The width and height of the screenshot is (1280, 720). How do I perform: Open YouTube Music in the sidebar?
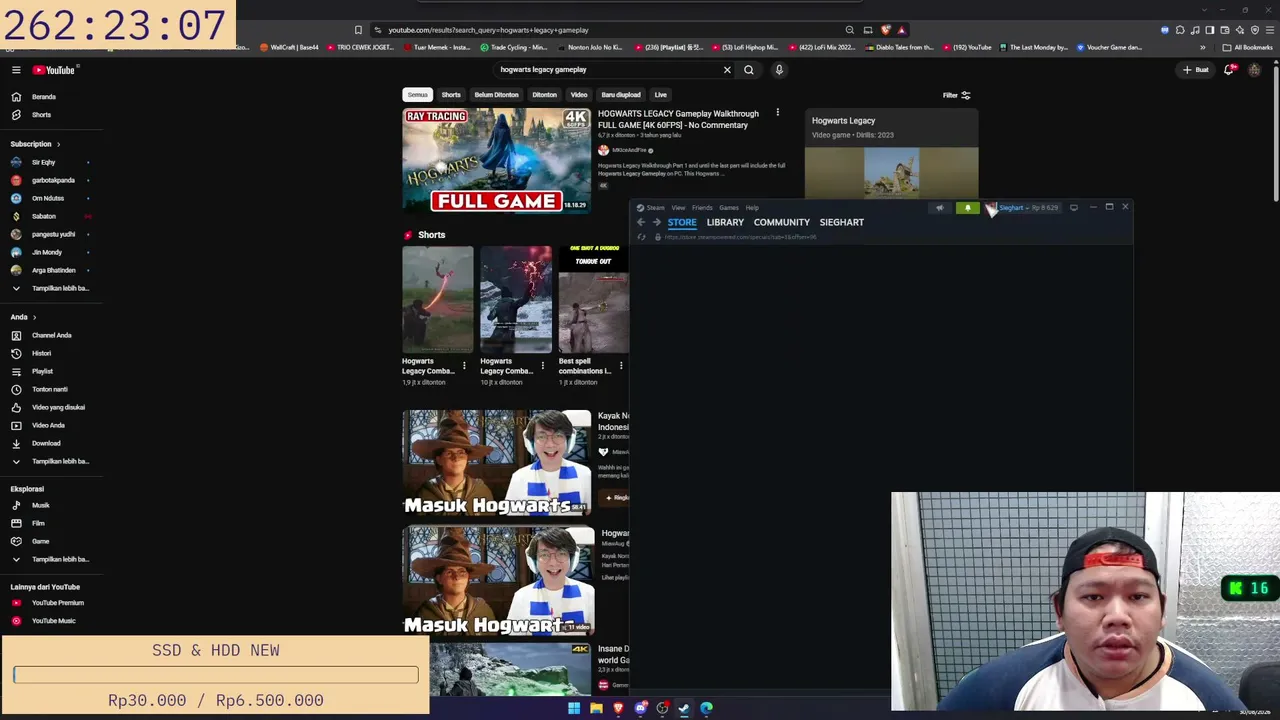pos(53,621)
